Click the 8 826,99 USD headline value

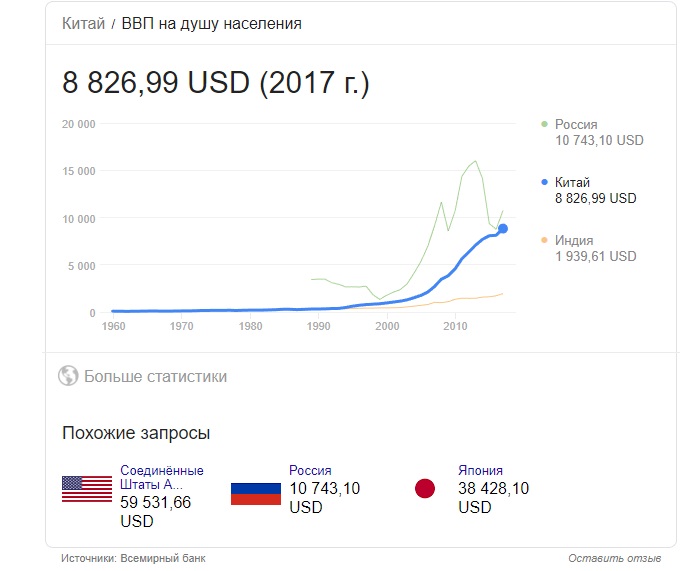[x=156, y=82]
